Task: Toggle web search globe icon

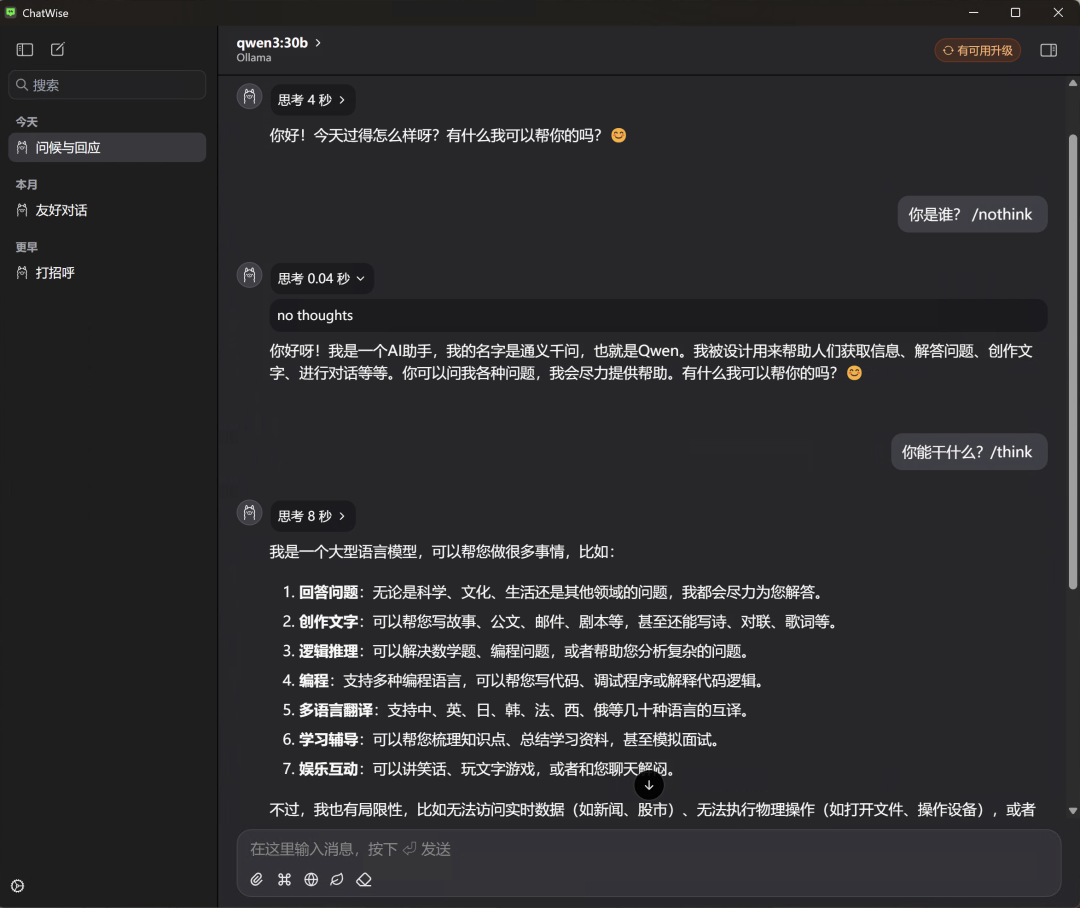Action: [x=311, y=879]
